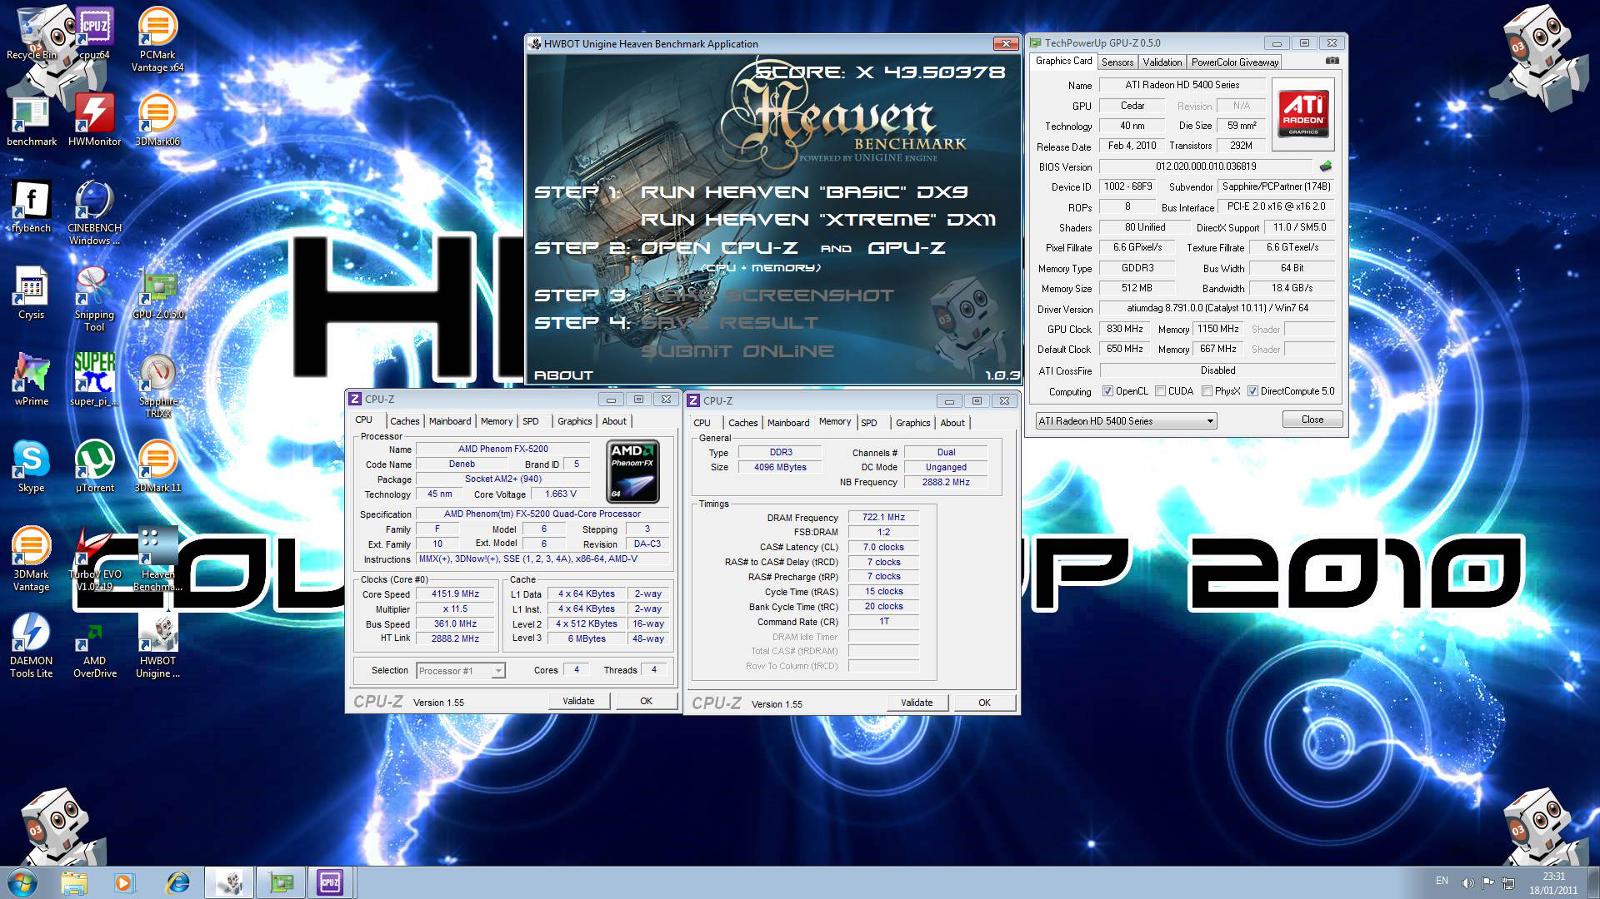Screen dimensions: 1600x899
Task: Open Crysis desktop icon
Action: tap(31, 294)
